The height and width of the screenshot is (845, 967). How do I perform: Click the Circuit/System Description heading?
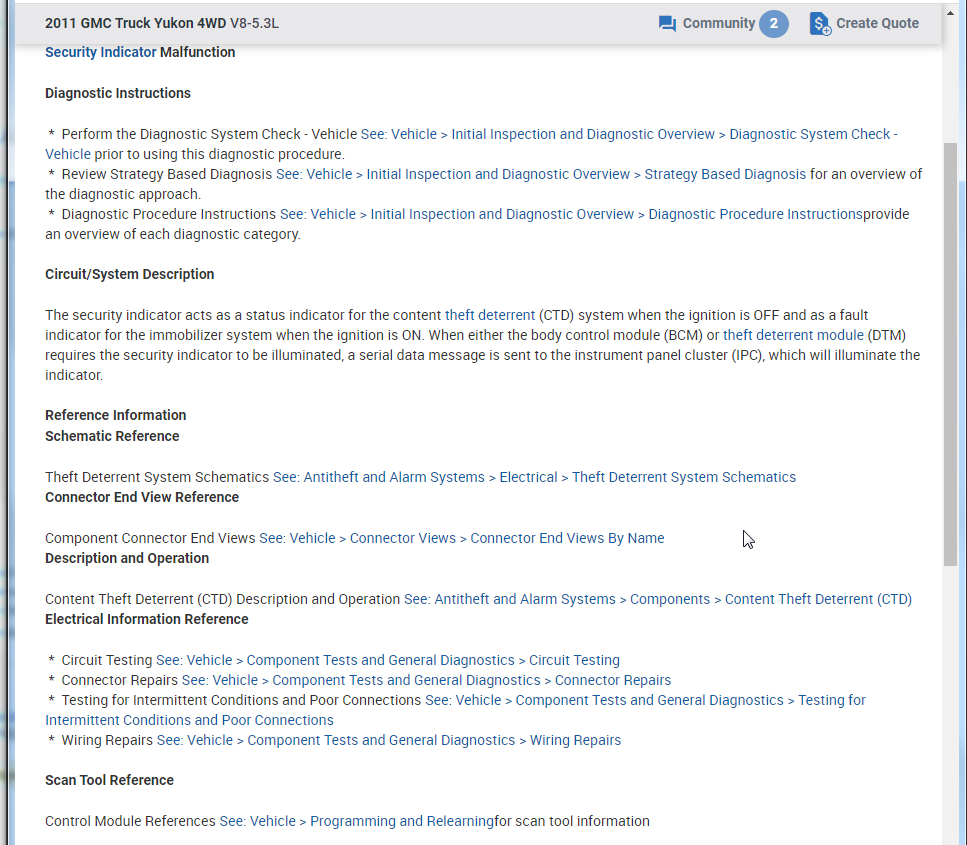tap(130, 274)
